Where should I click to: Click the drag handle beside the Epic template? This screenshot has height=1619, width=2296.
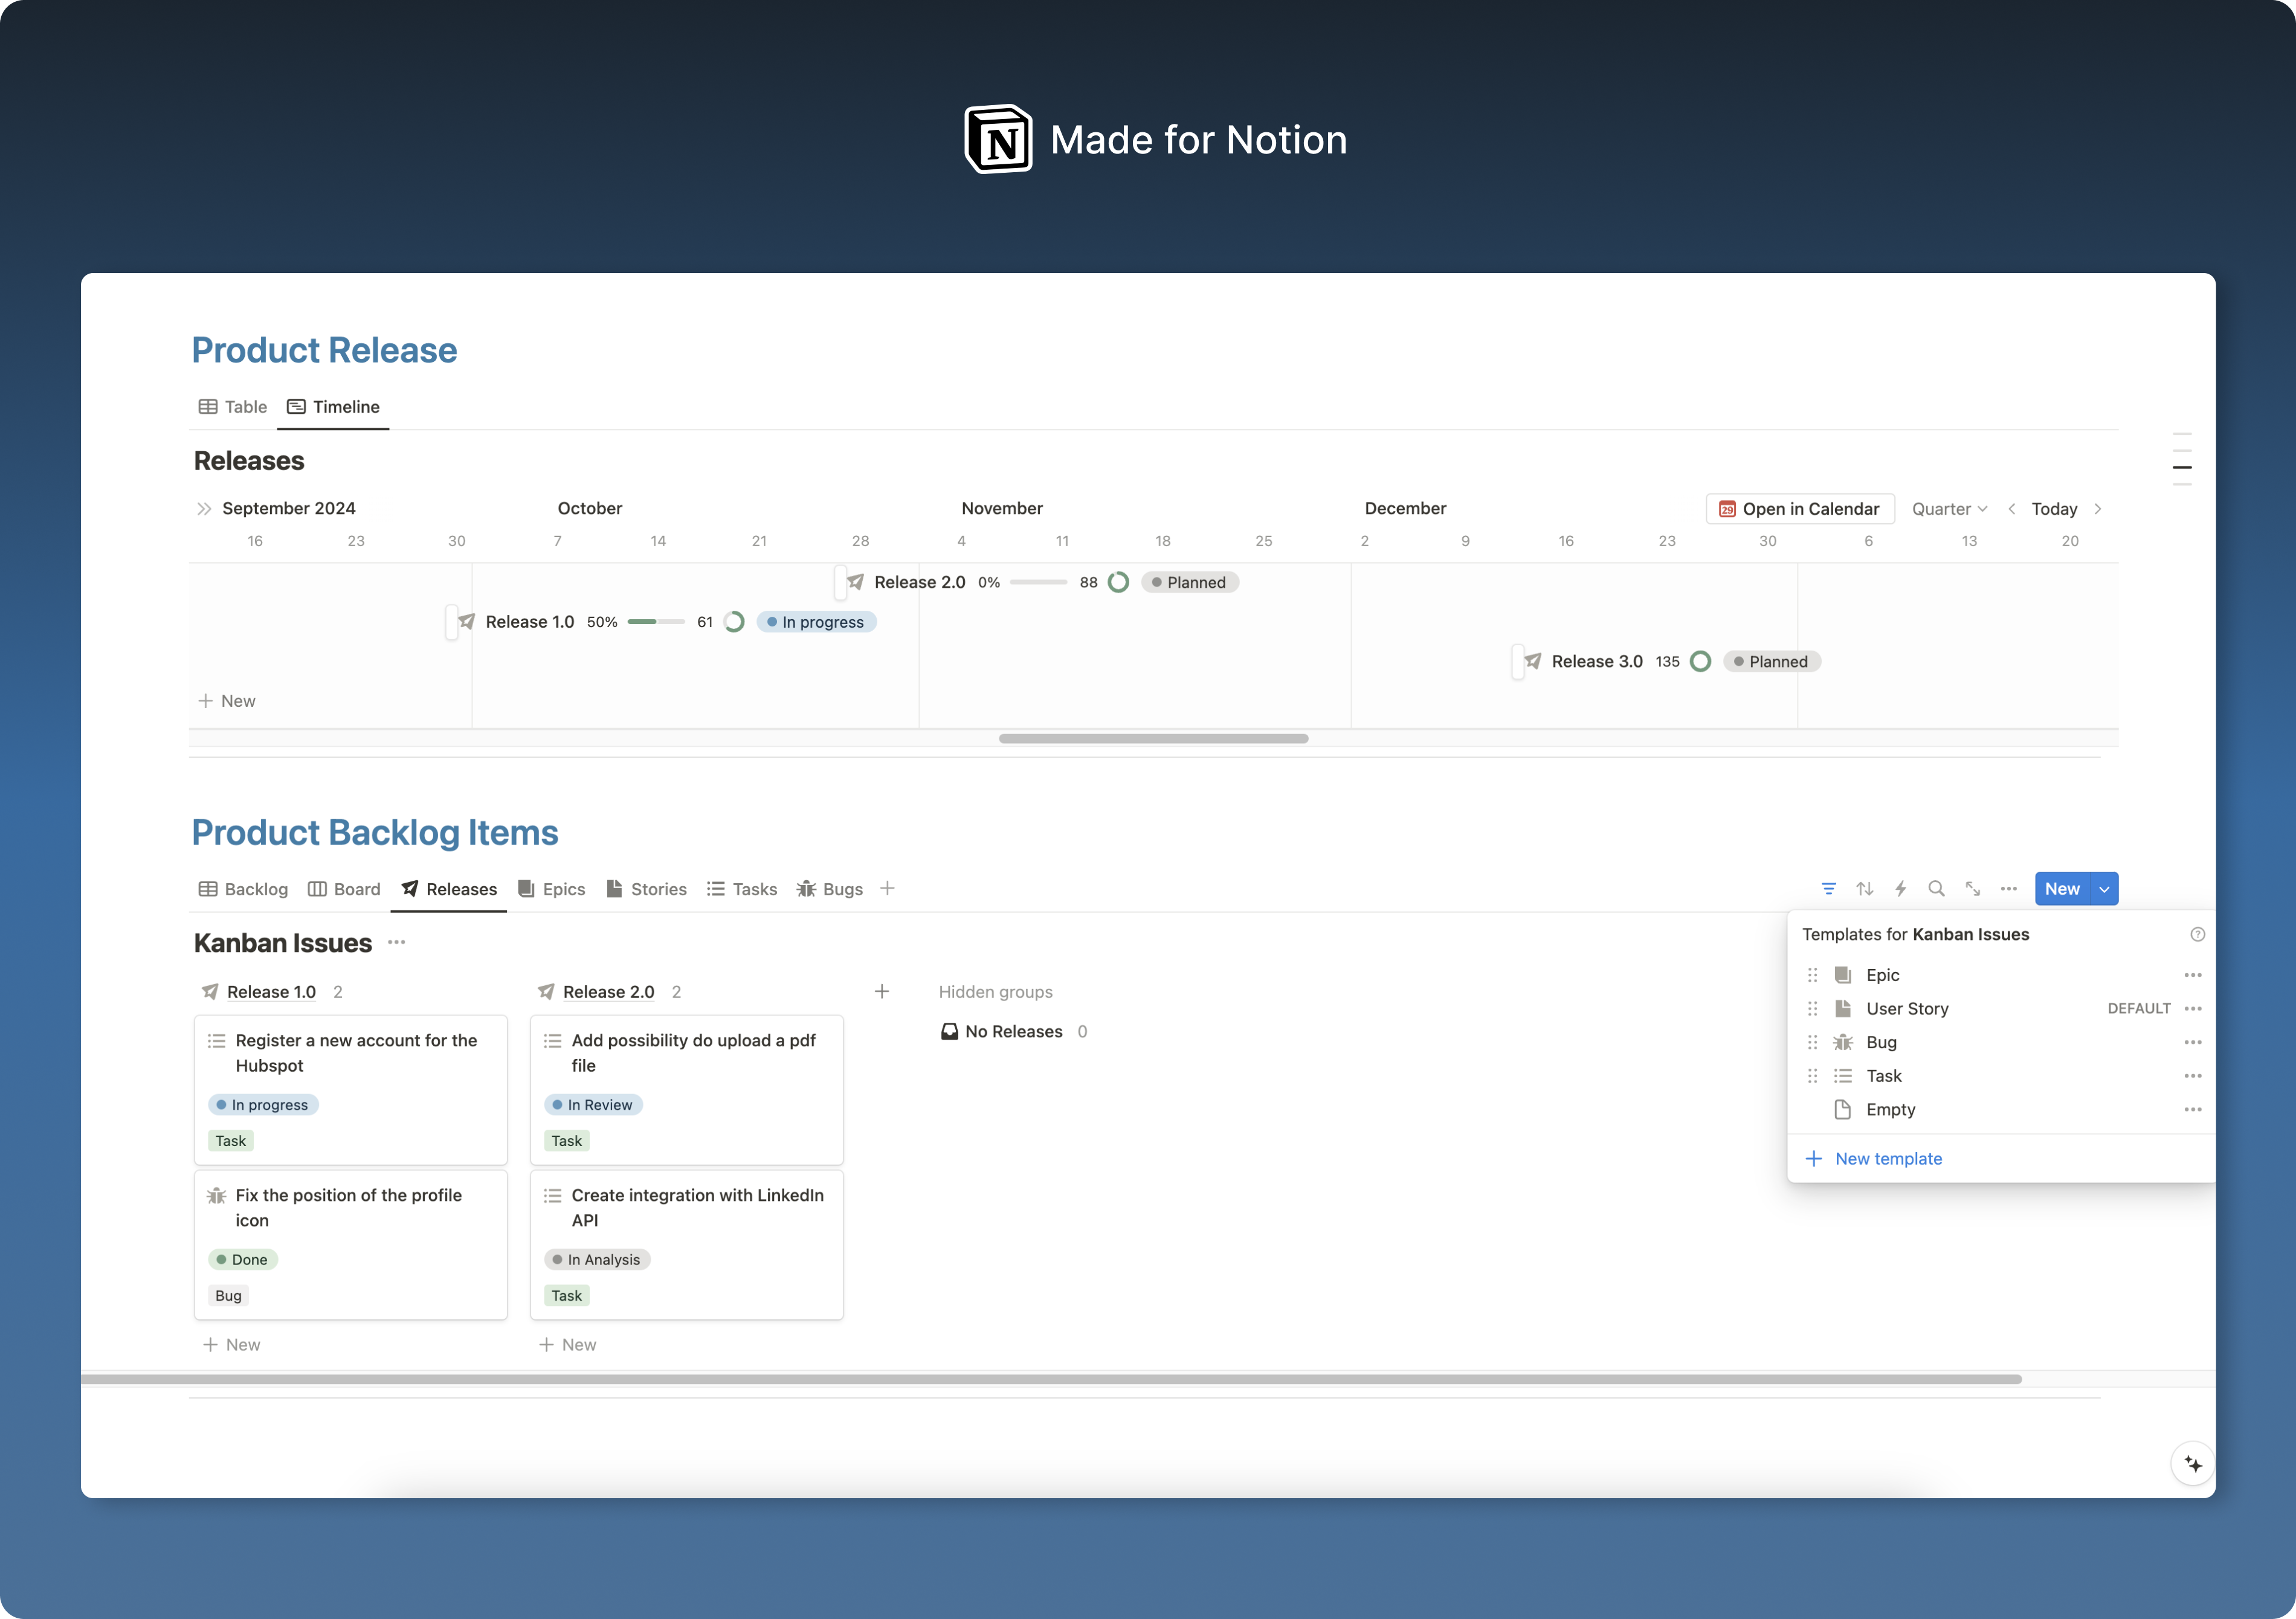tap(1812, 975)
